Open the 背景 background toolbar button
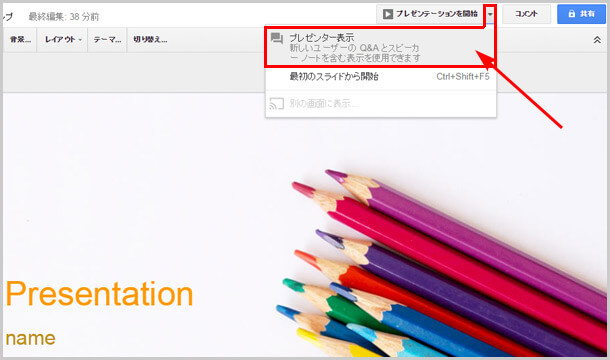Screen dimensions: 610x360 pos(20,40)
